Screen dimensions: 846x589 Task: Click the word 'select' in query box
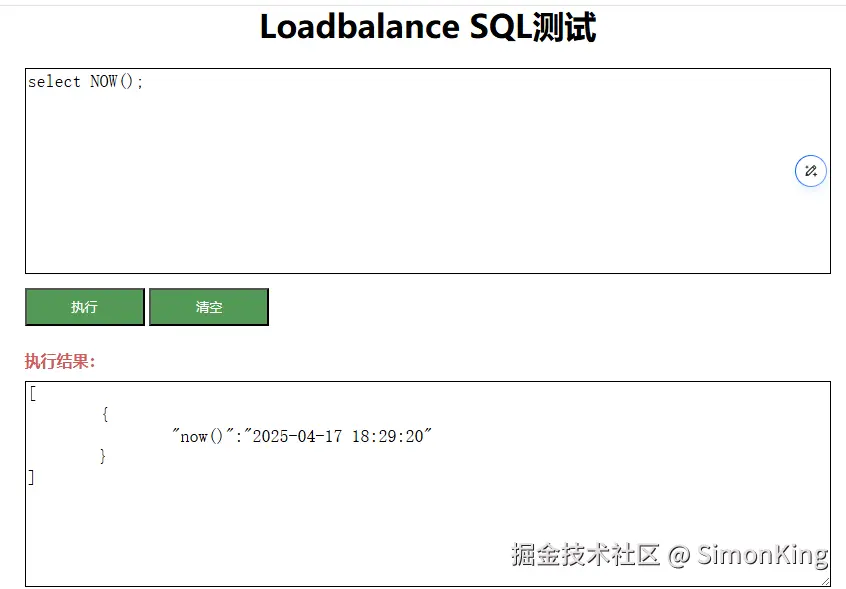[x=54, y=82]
